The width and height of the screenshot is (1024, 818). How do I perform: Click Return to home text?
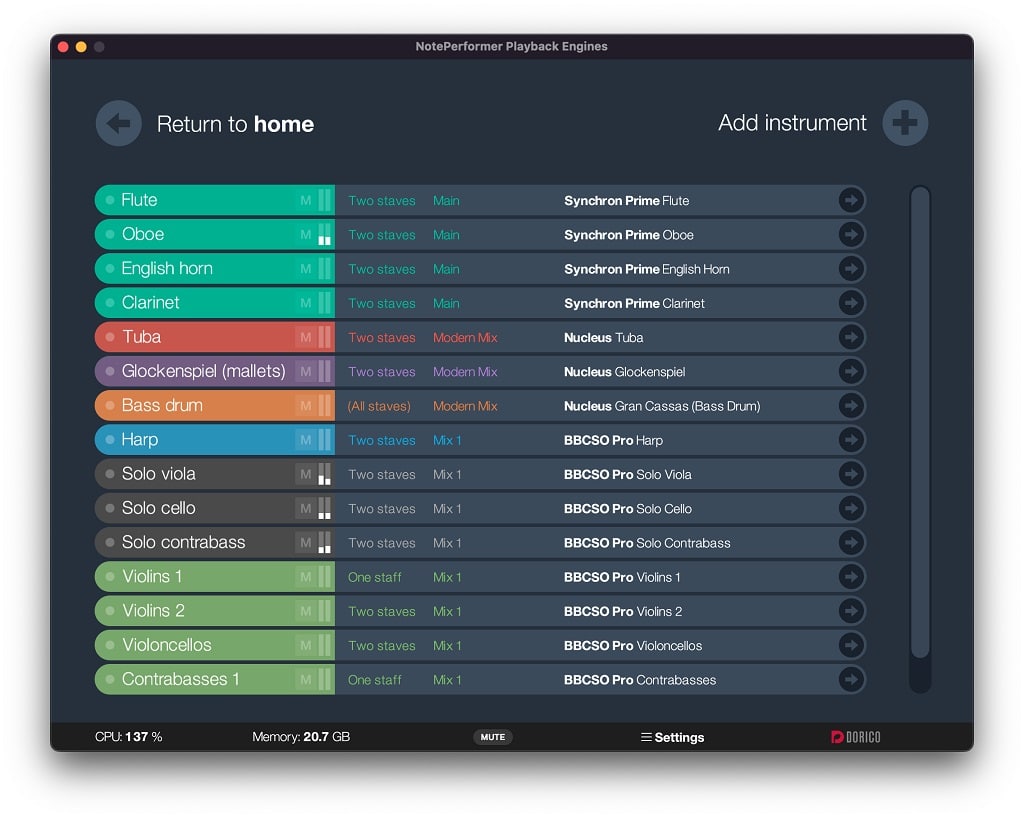(x=235, y=124)
